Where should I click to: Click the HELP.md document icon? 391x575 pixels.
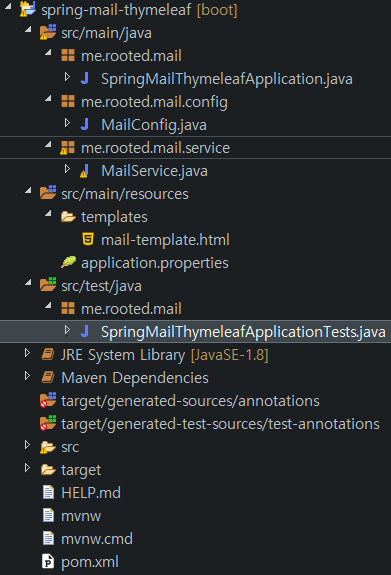(x=48, y=492)
